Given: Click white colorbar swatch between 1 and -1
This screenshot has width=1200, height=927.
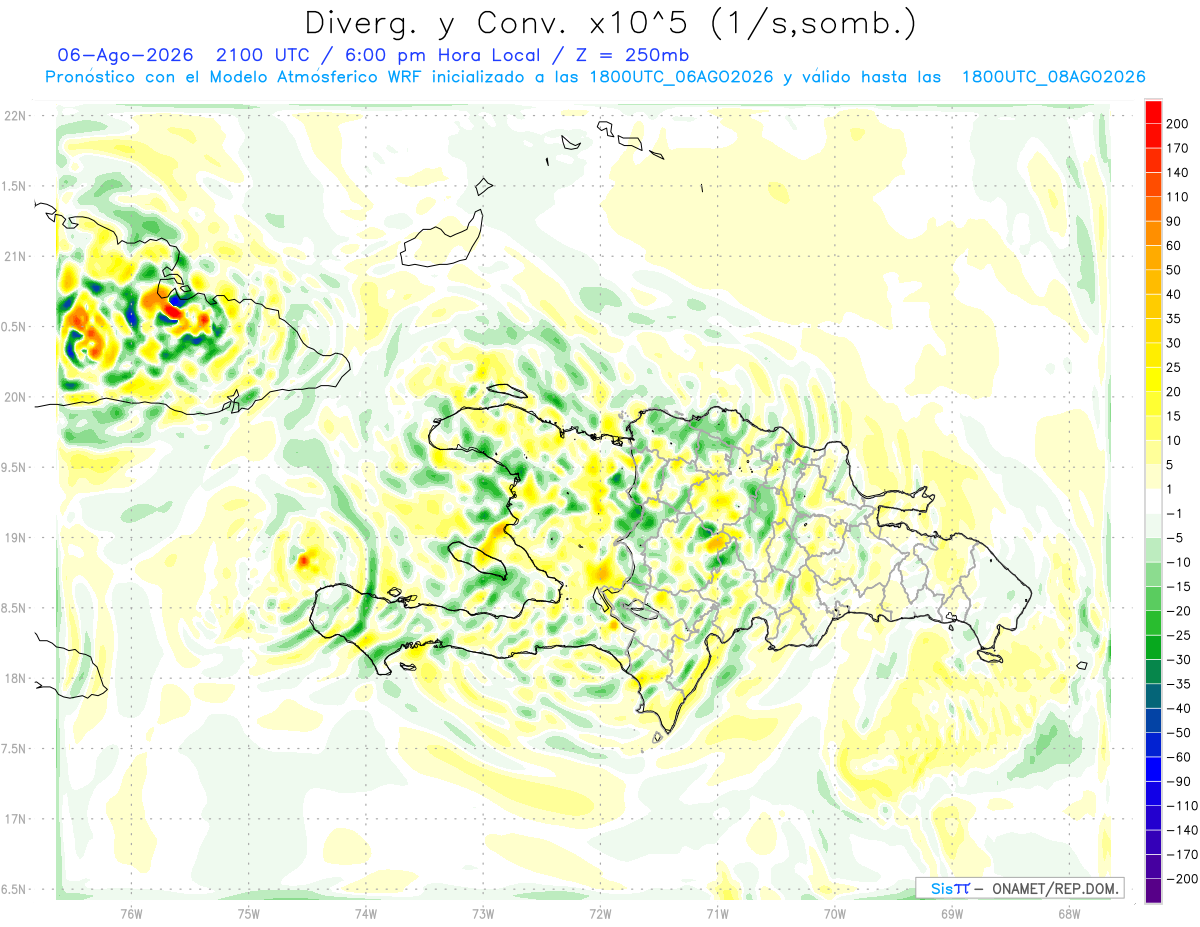Looking at the screenshot, I should (1153, 501).
